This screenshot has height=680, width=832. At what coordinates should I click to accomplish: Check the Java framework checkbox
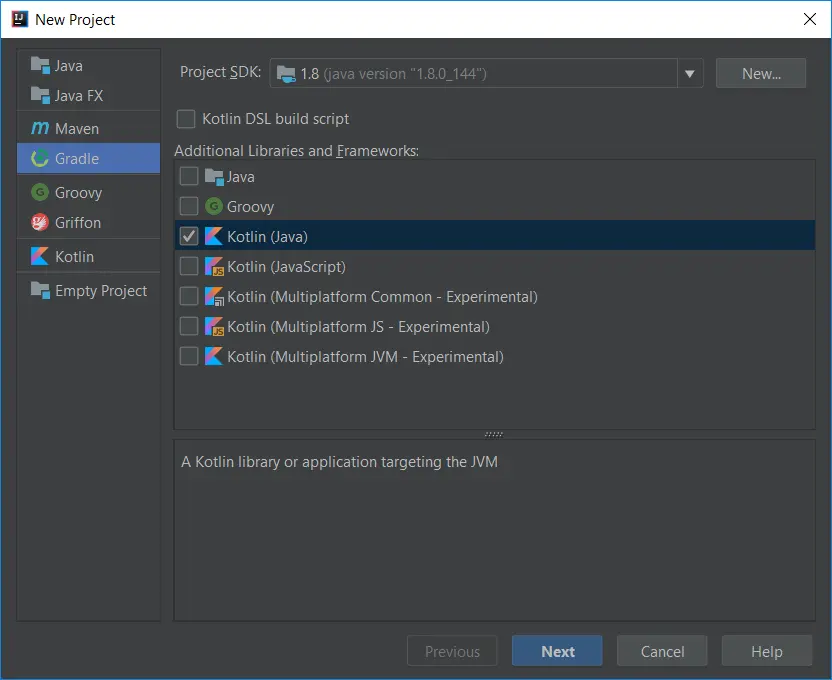point(189,176)
